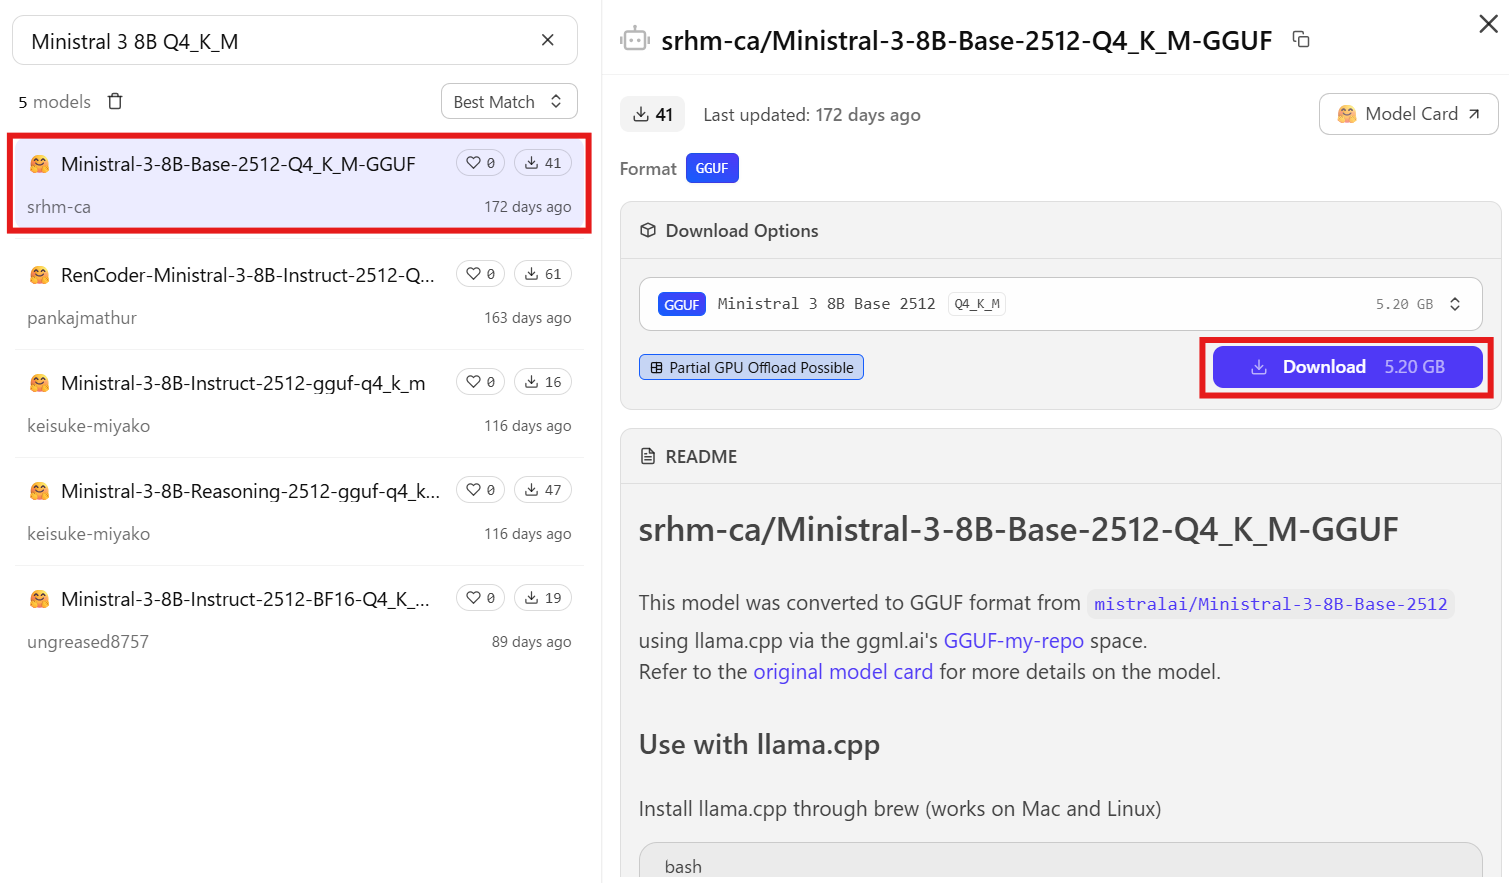Screen dimensions: 1509x883
Task: Download the 5.20 GB model file
Action: coord(1347,367)
